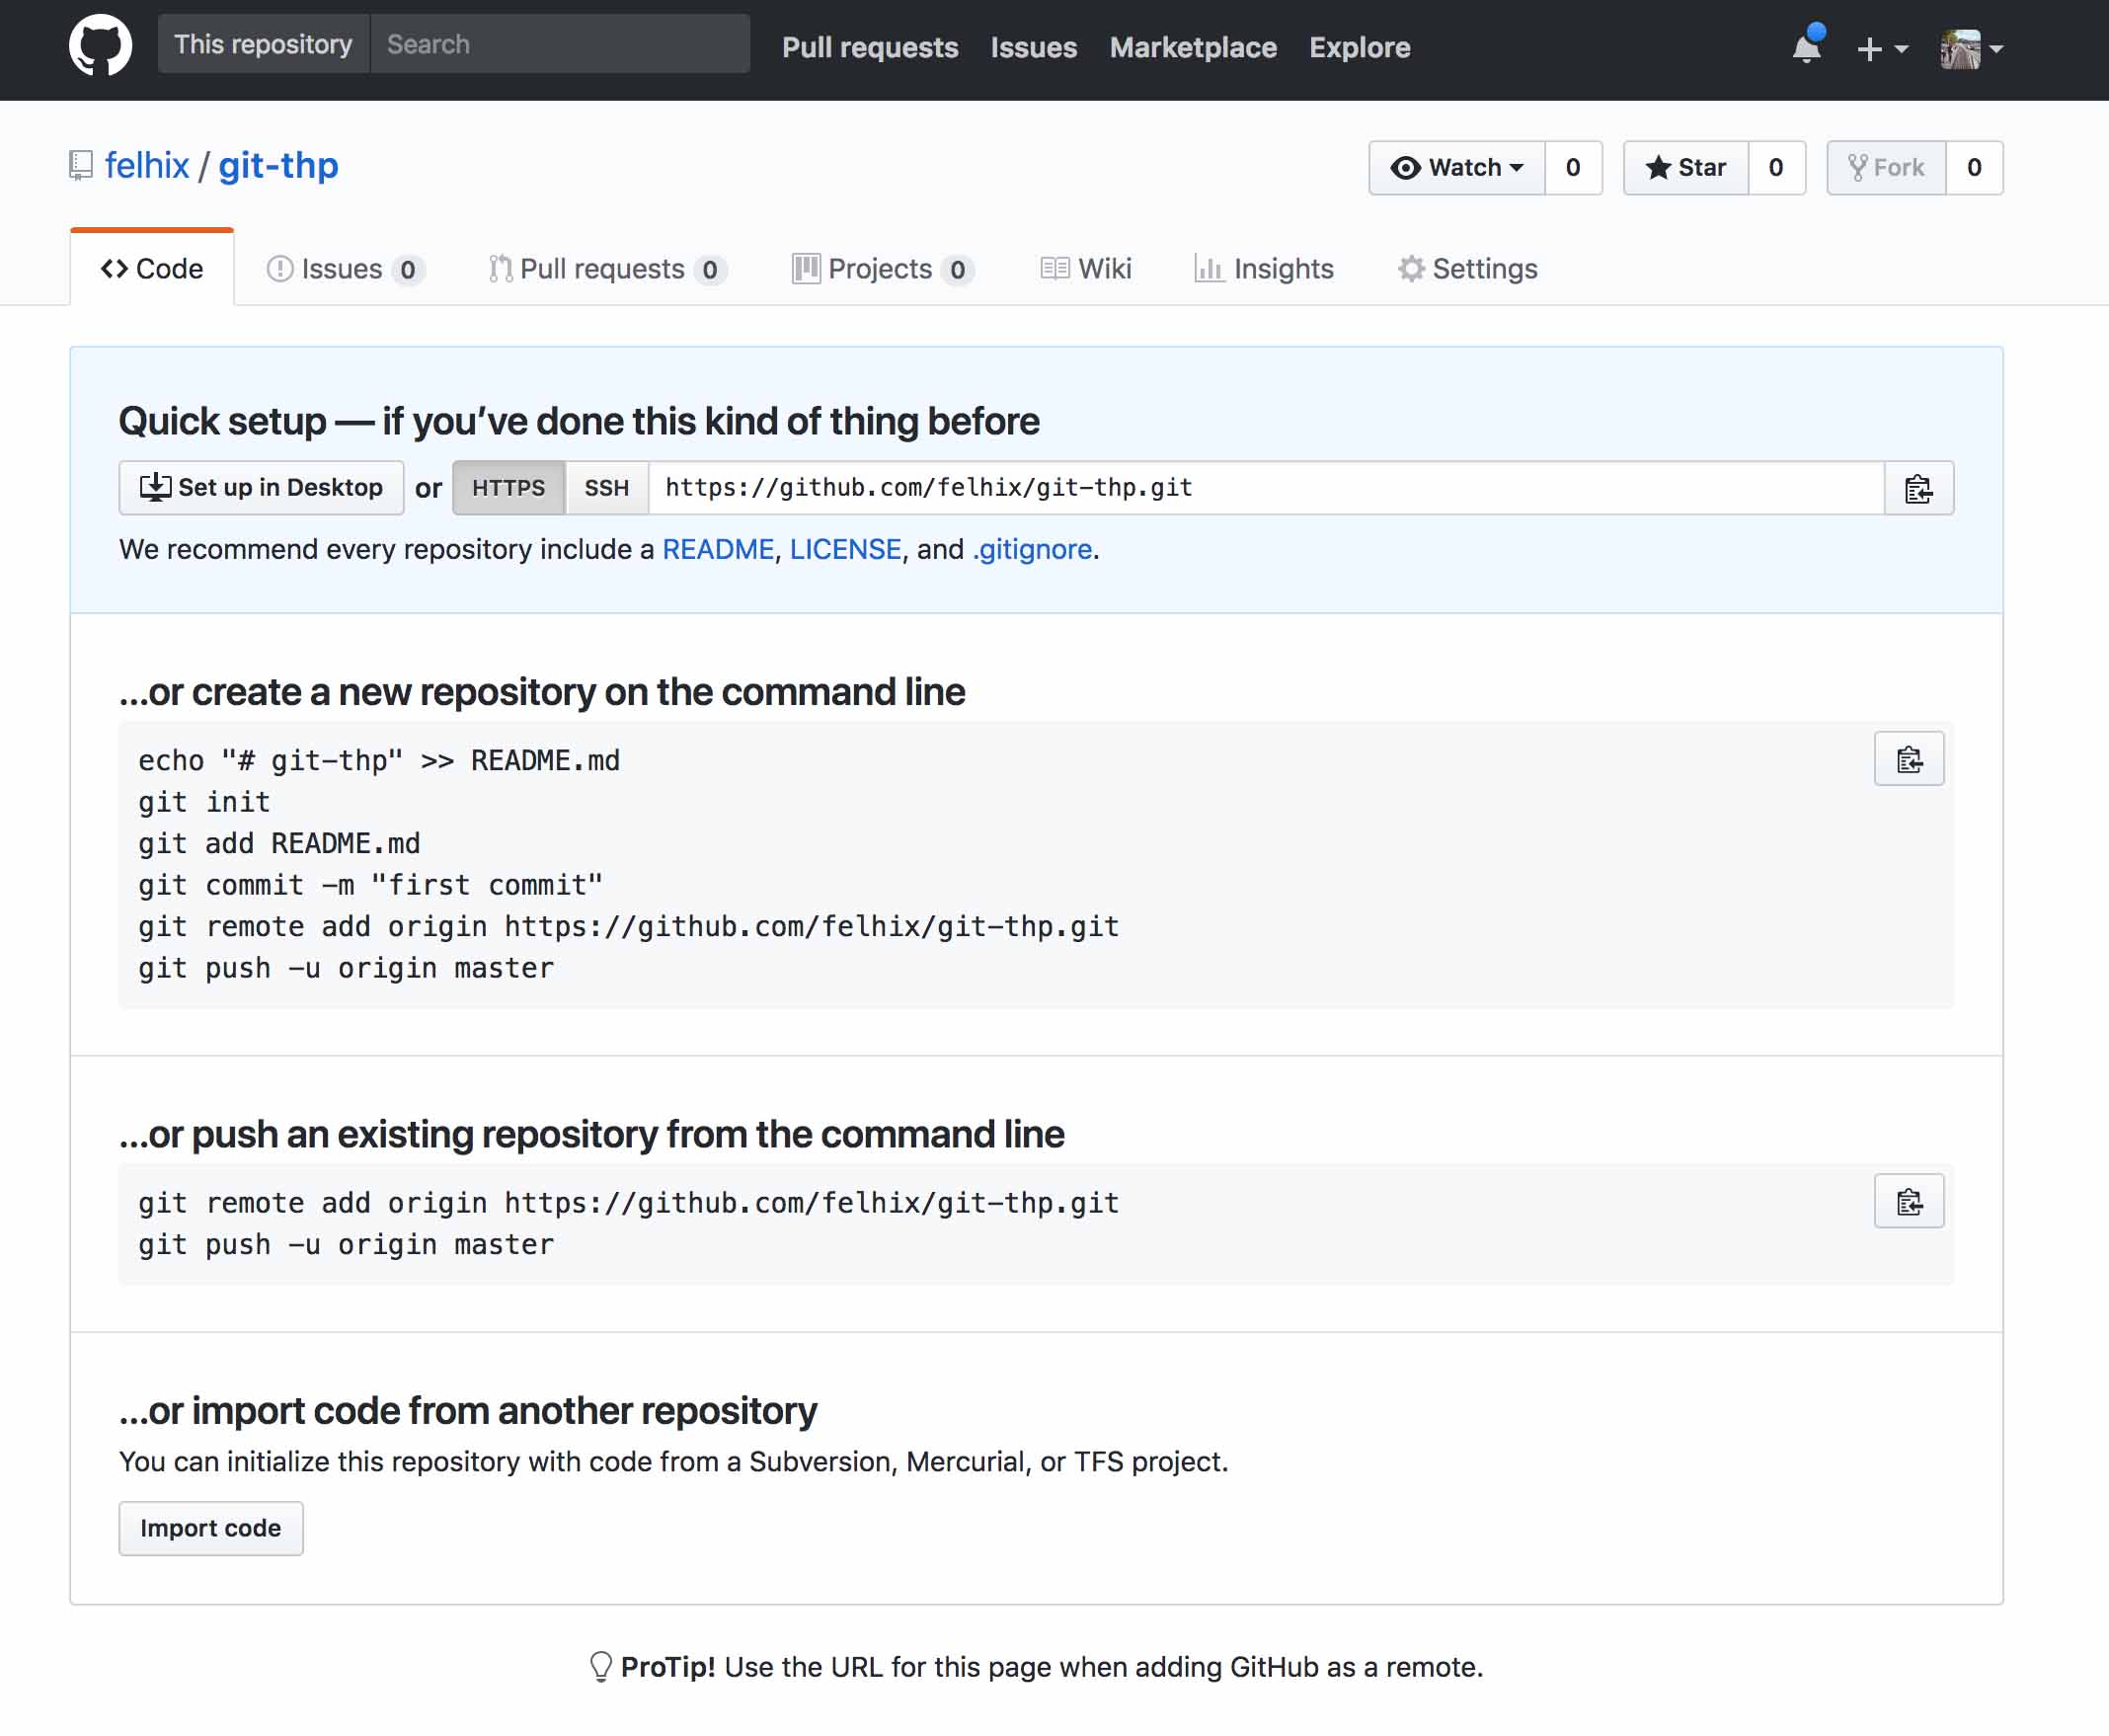
Task: Copy the create new repository commands
Action: [x=1909, y=759]
